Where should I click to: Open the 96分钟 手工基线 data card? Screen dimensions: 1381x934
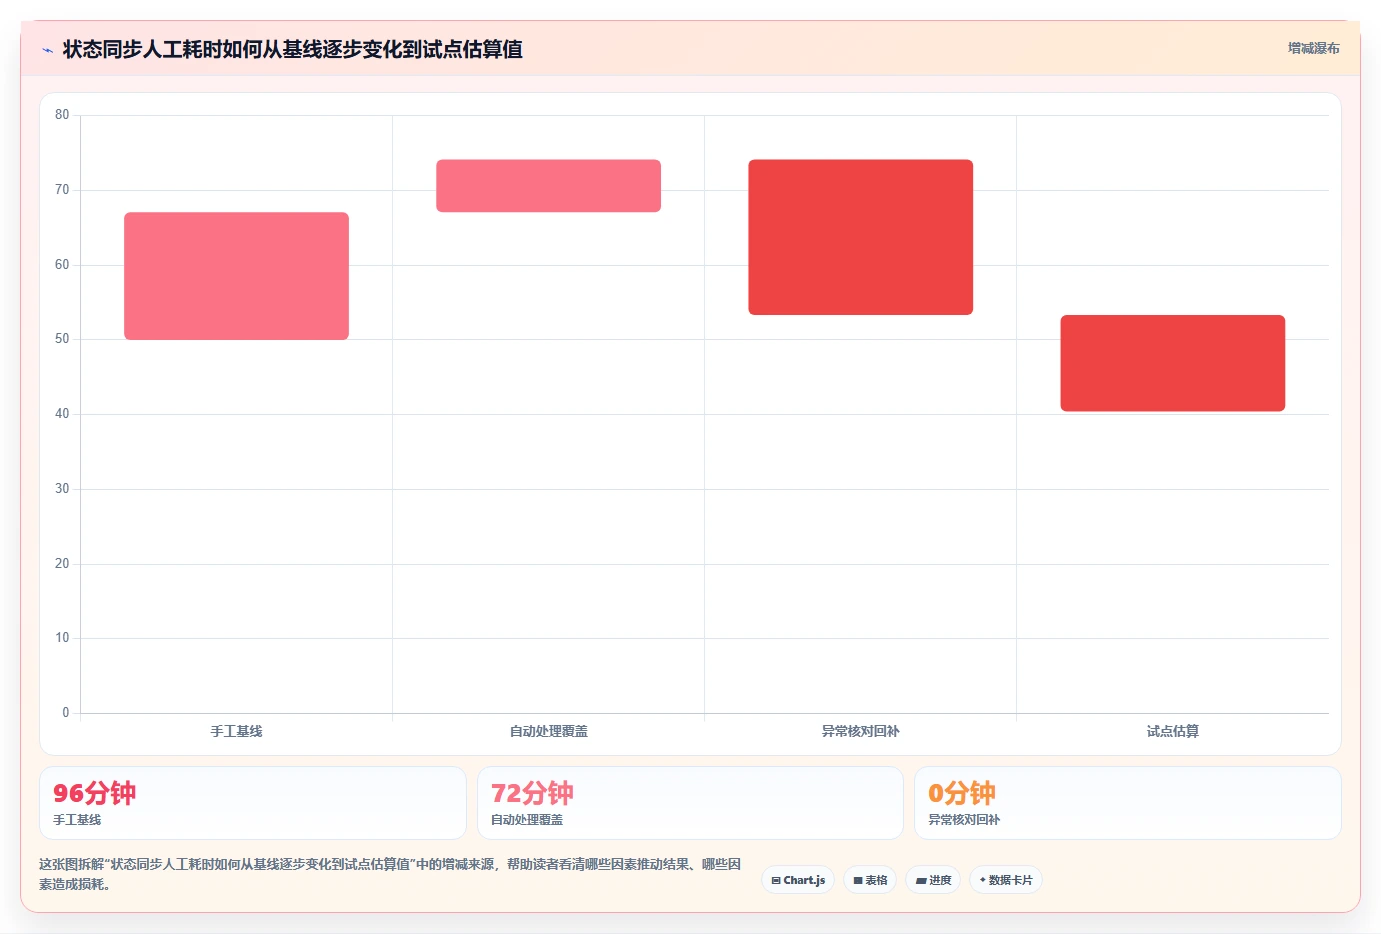(x=253, y=803)
